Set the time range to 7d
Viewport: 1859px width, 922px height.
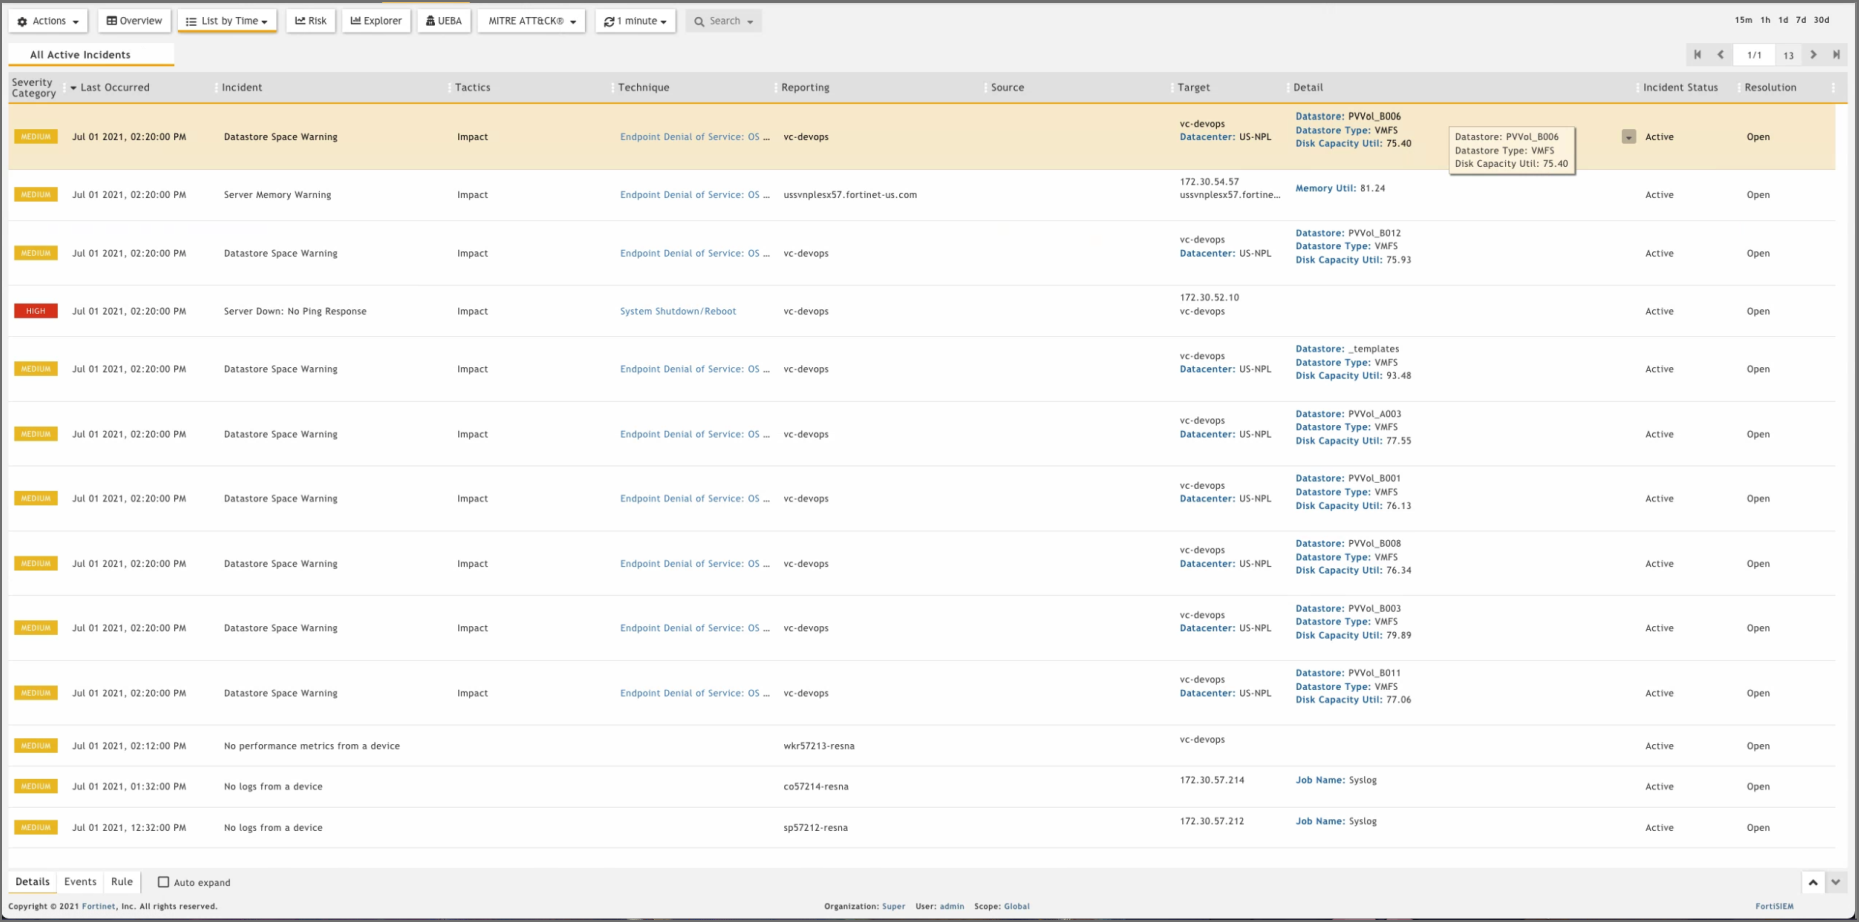(x=1800, y=20)
